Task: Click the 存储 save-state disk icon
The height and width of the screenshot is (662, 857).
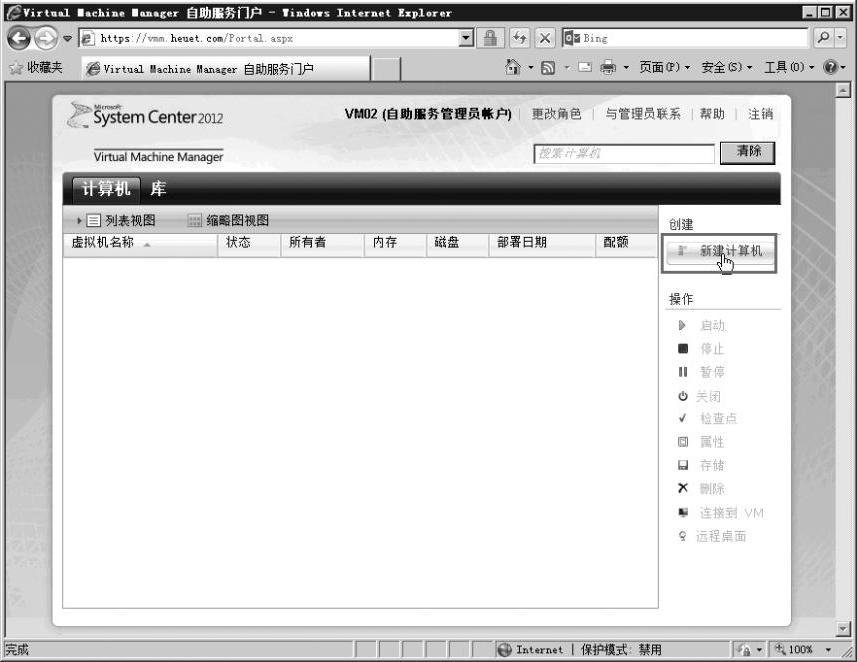Action: click(683, 465)
